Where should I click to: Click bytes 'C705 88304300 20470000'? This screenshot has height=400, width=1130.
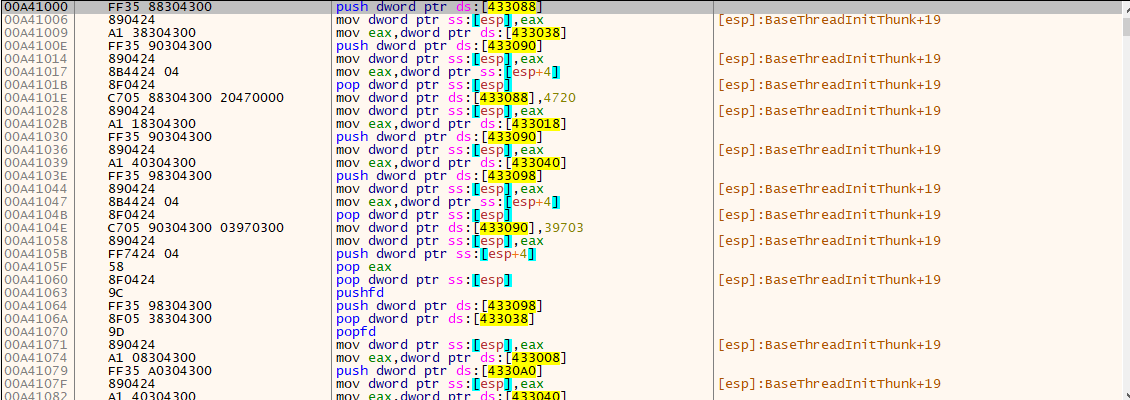(x=195, y=97)
